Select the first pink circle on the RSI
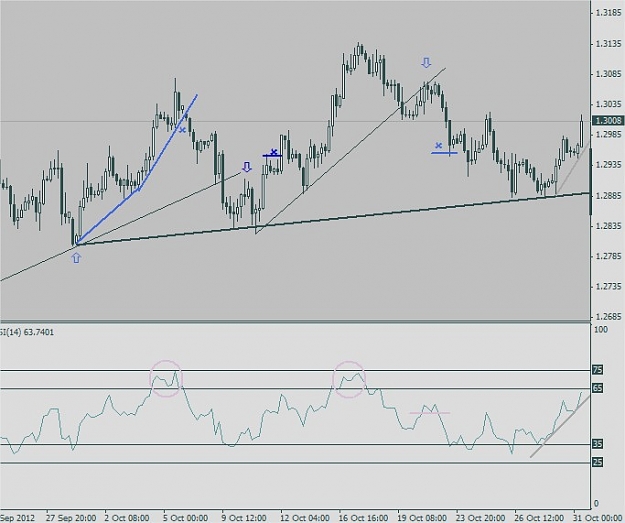 coord(166,378)
